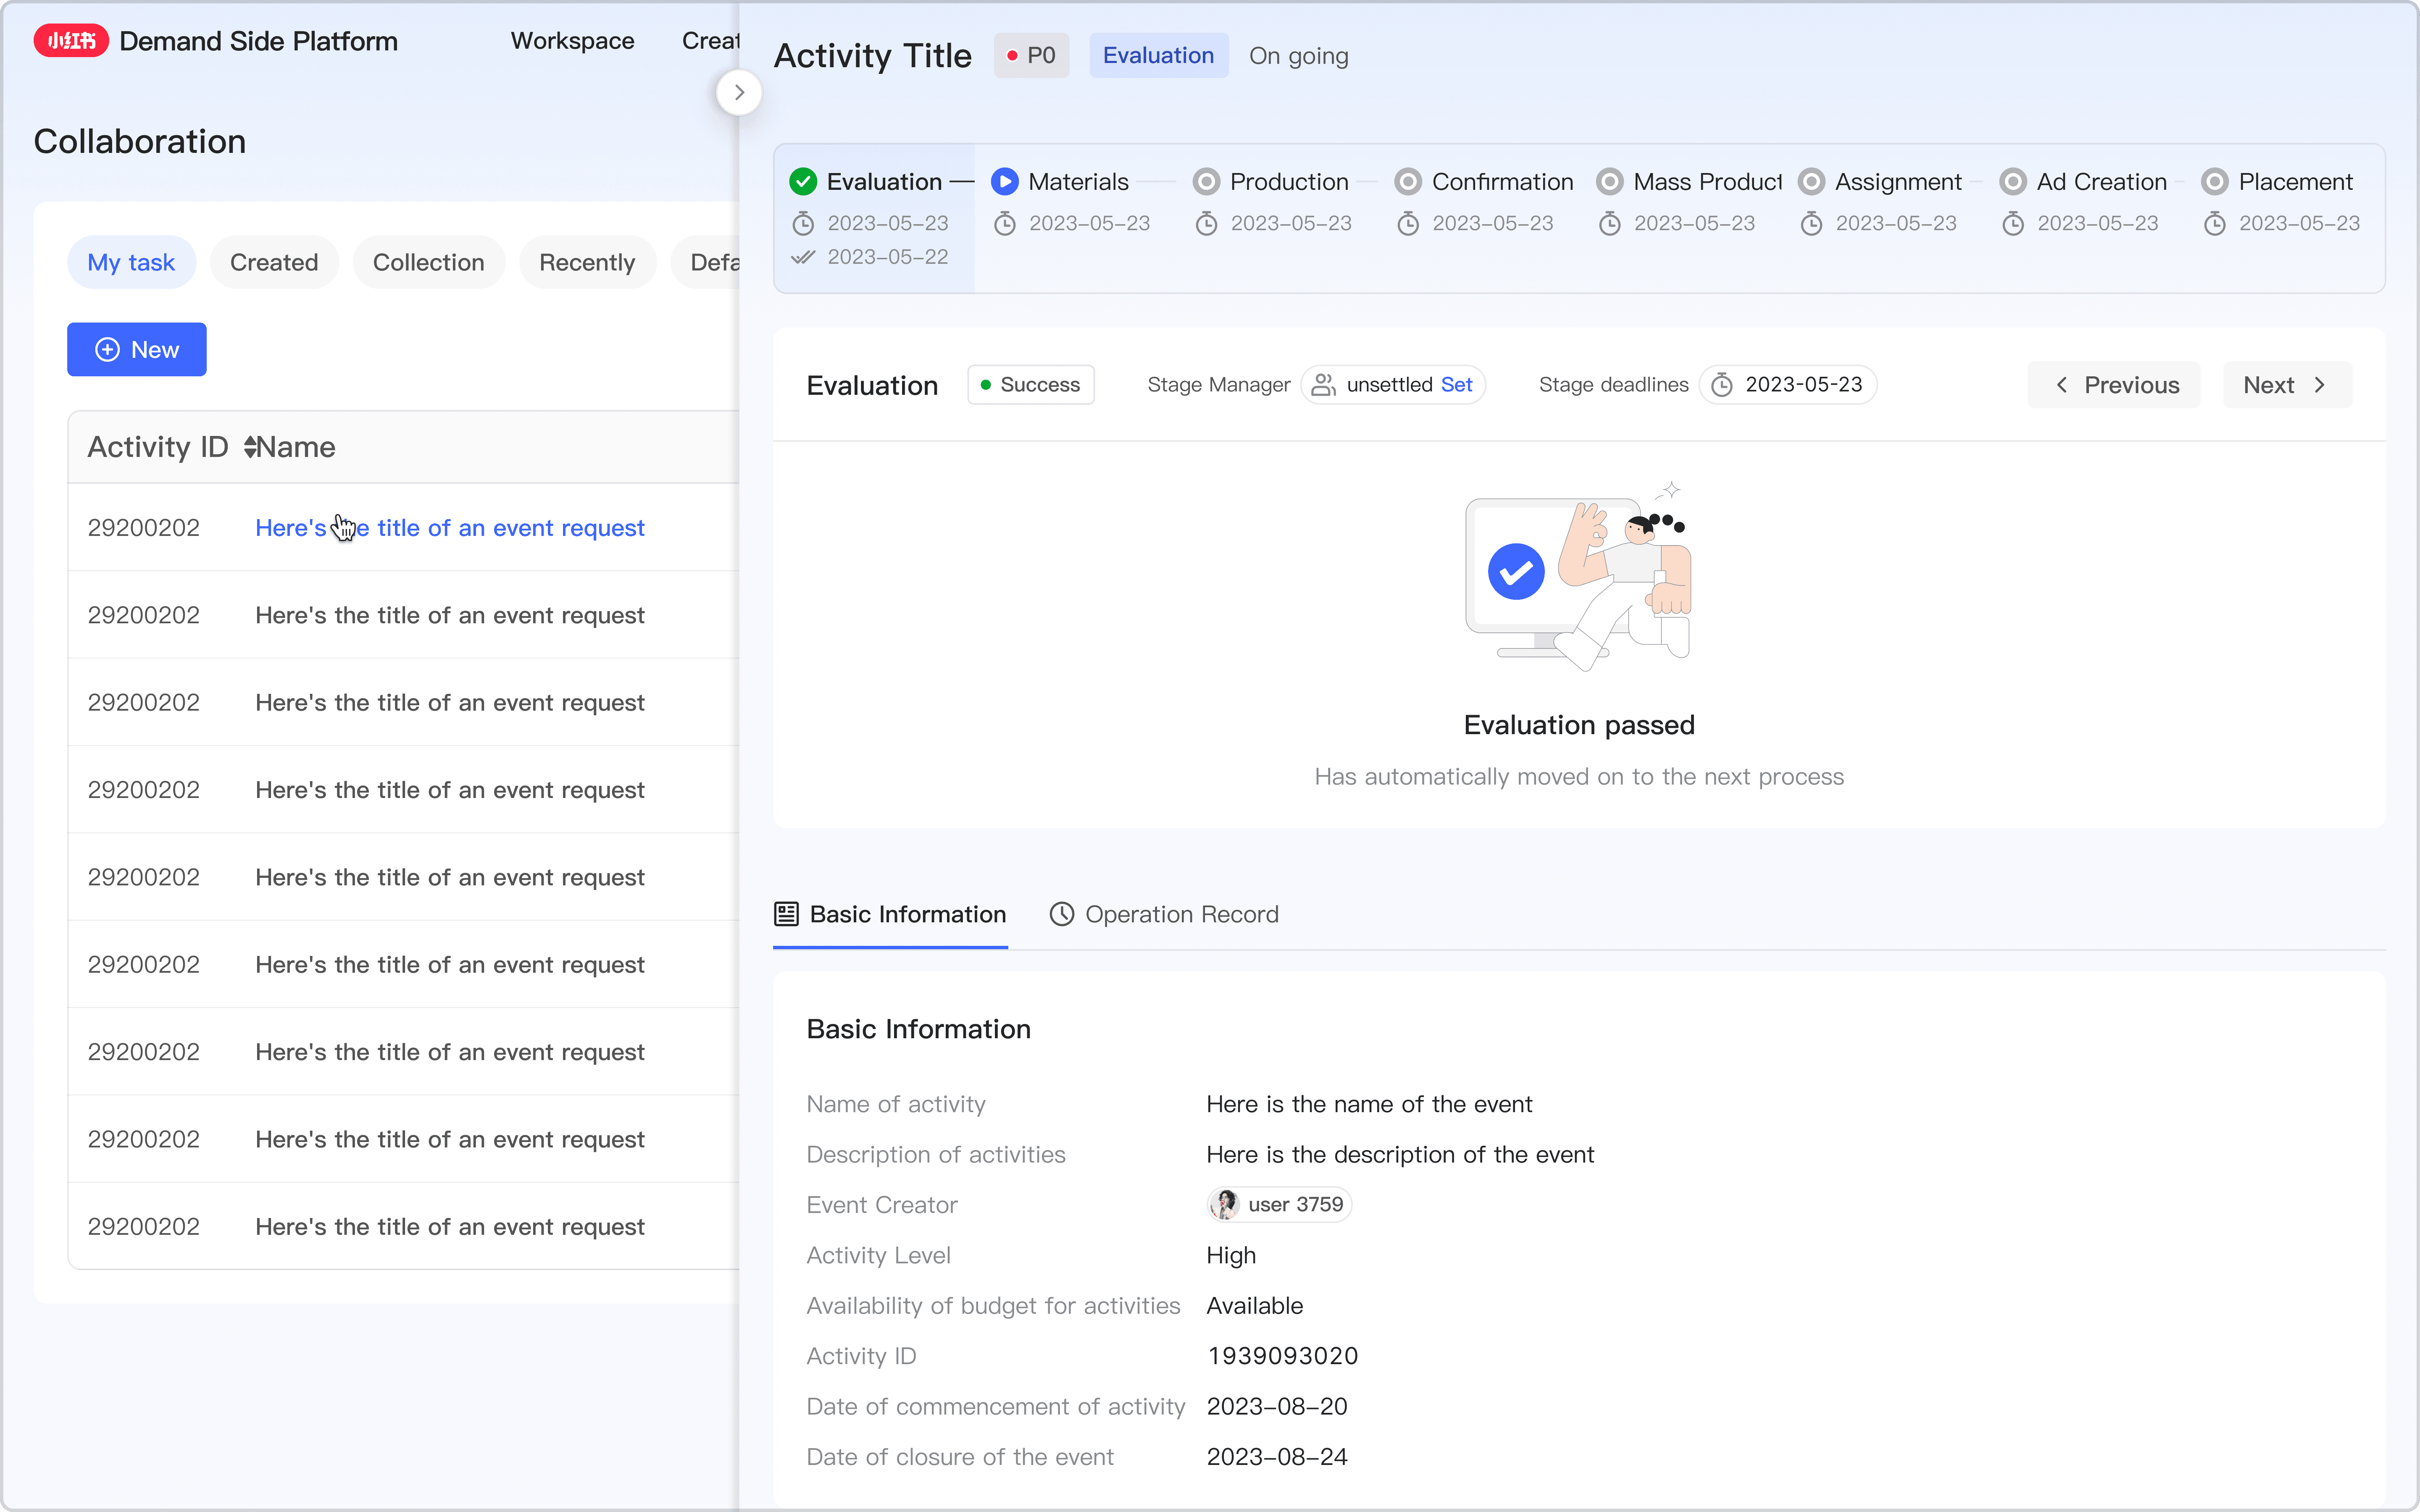The height and width of the screenshot is (1512, 2420).
Task: Select the My task filter tab
Action: click(x=131, y=262)
